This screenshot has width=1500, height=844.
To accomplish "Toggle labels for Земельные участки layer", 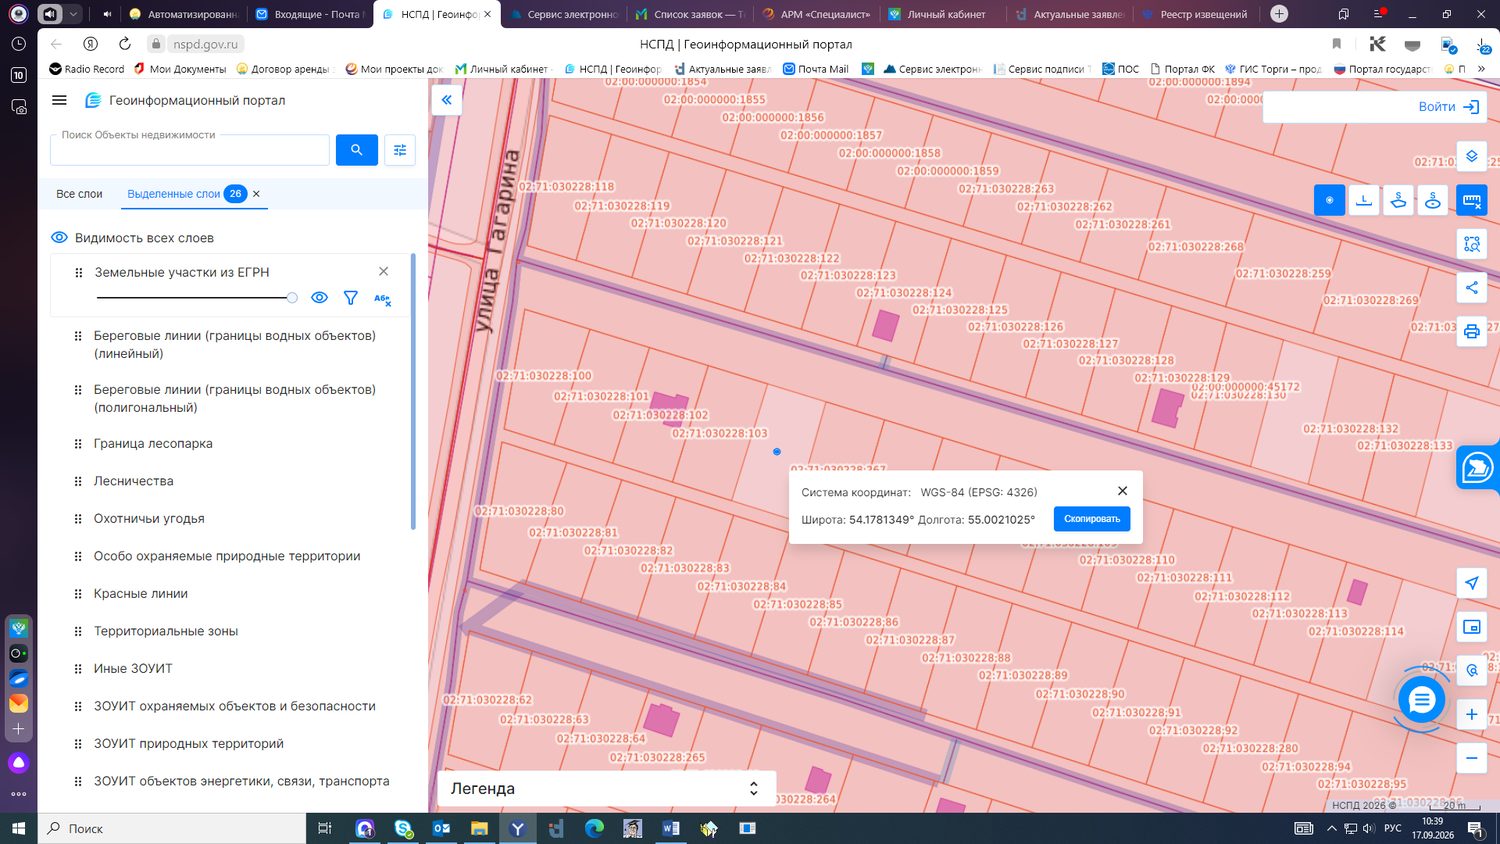I will pos(382,298).
